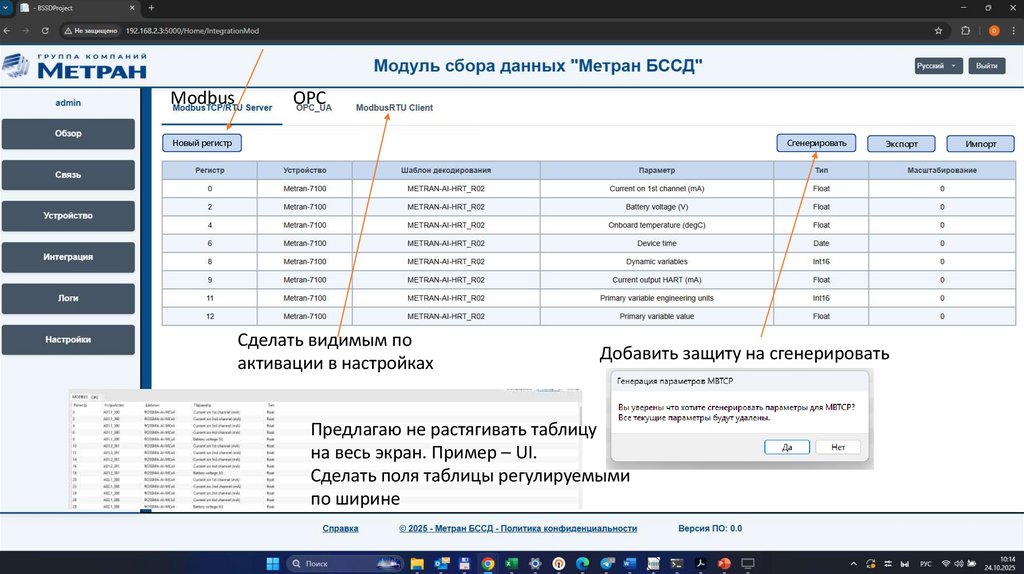1024x574 pixels.
Task: Open the Windows Start menu
Action: (273, 563)
